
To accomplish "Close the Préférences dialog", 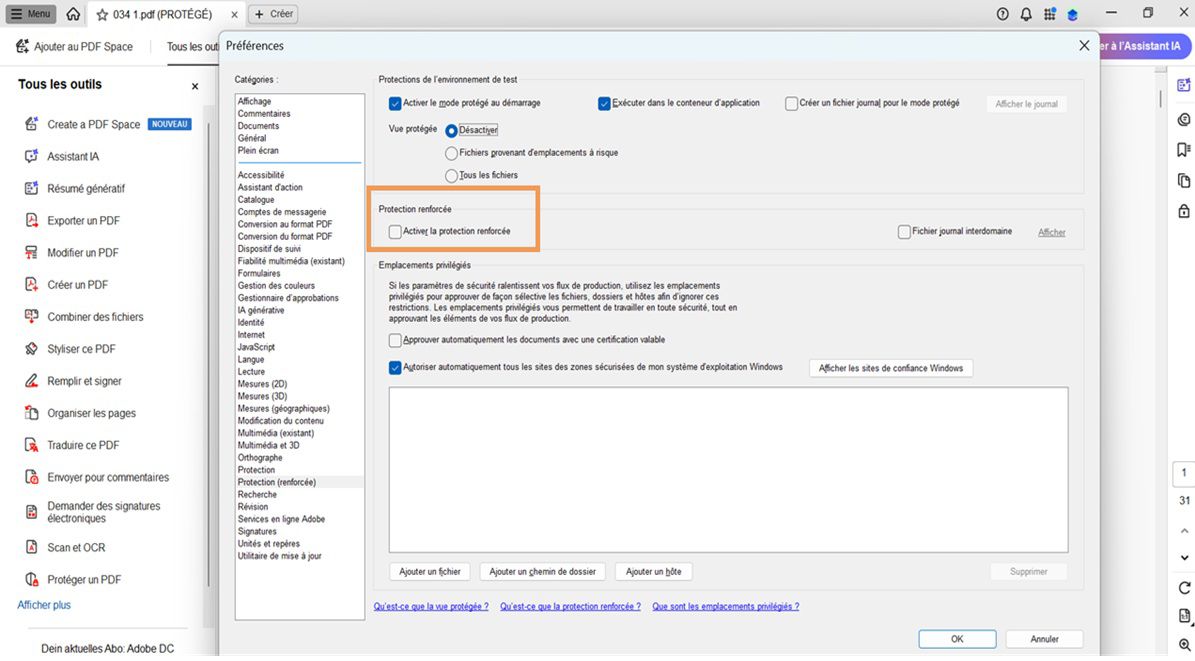I will click(x=1084, y=46).
